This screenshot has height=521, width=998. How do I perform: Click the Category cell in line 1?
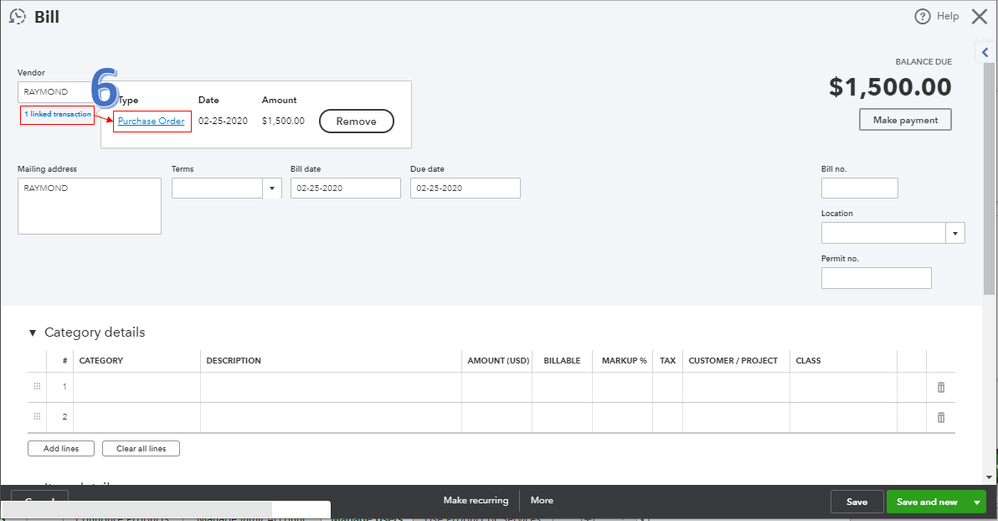point(137,387)
